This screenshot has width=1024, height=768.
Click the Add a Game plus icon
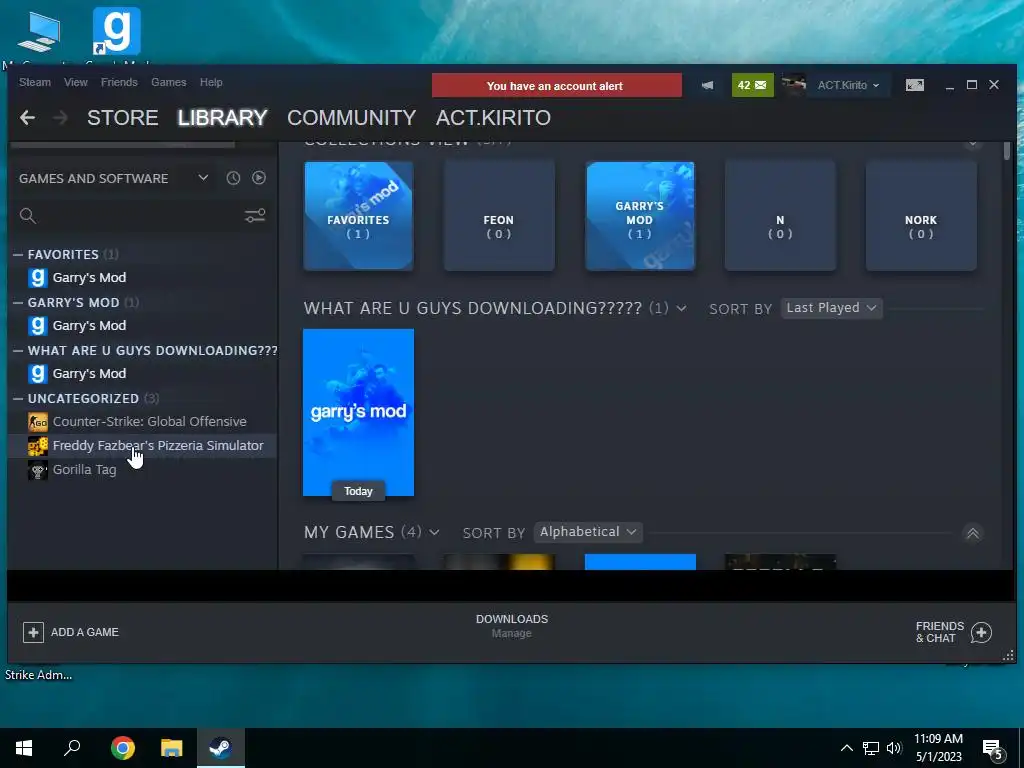pos(33,632)
